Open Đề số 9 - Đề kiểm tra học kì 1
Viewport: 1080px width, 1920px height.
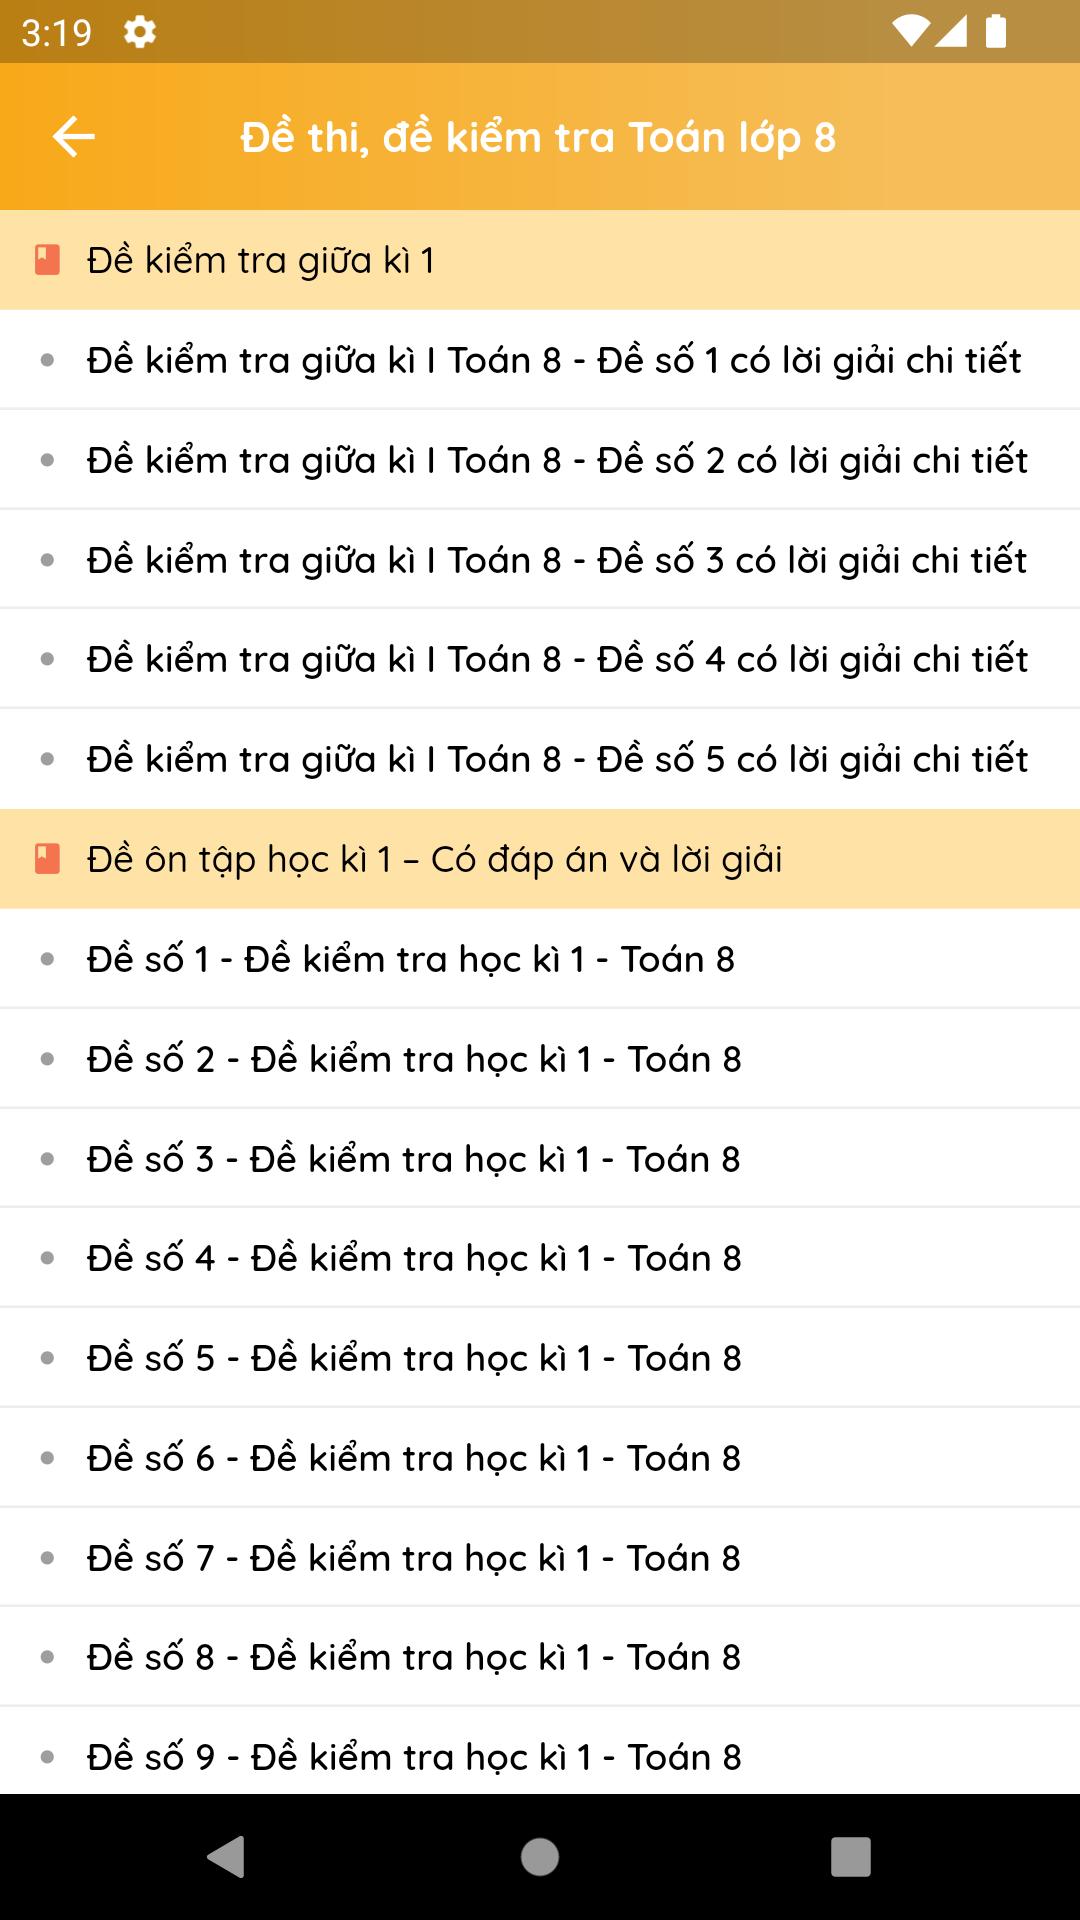413,1757
